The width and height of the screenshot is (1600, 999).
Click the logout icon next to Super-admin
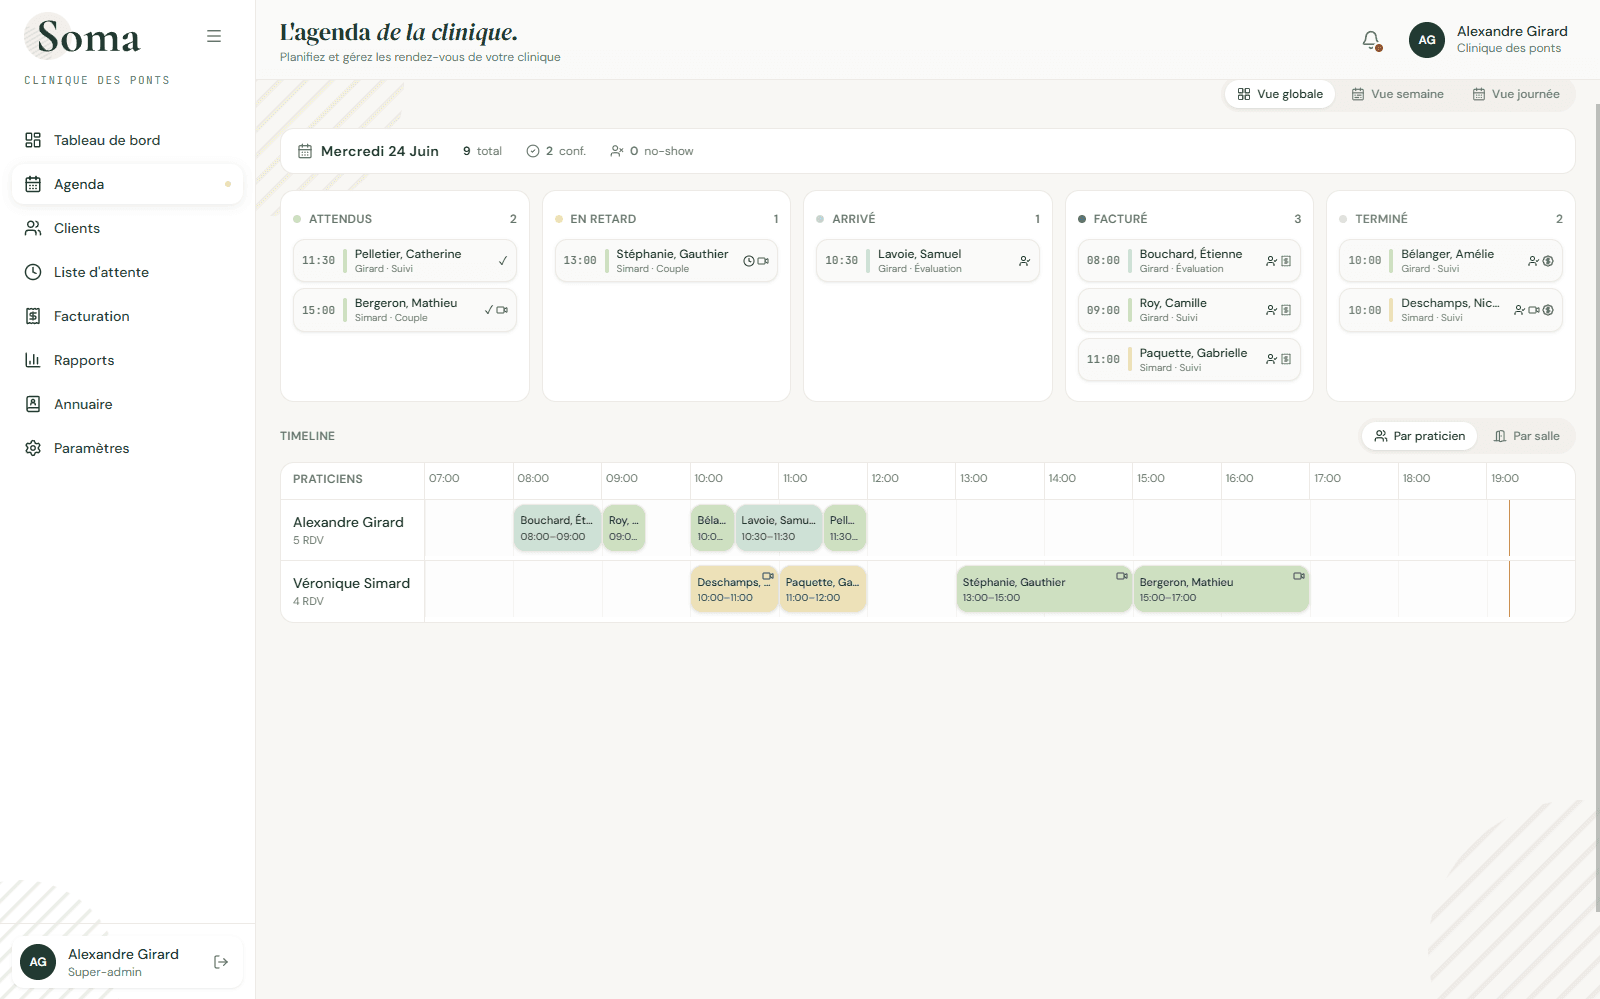pos(221,962)
